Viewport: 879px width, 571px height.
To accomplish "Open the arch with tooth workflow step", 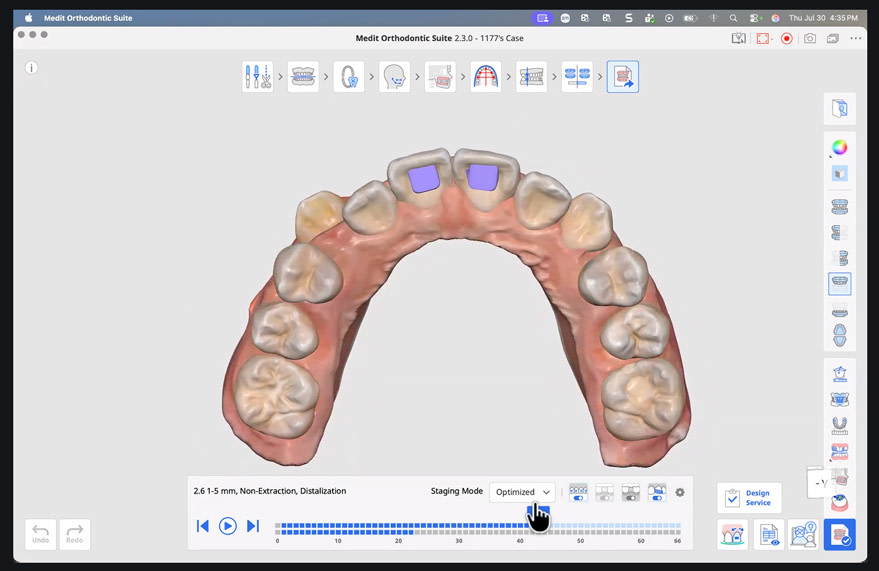I will [349, 77].
